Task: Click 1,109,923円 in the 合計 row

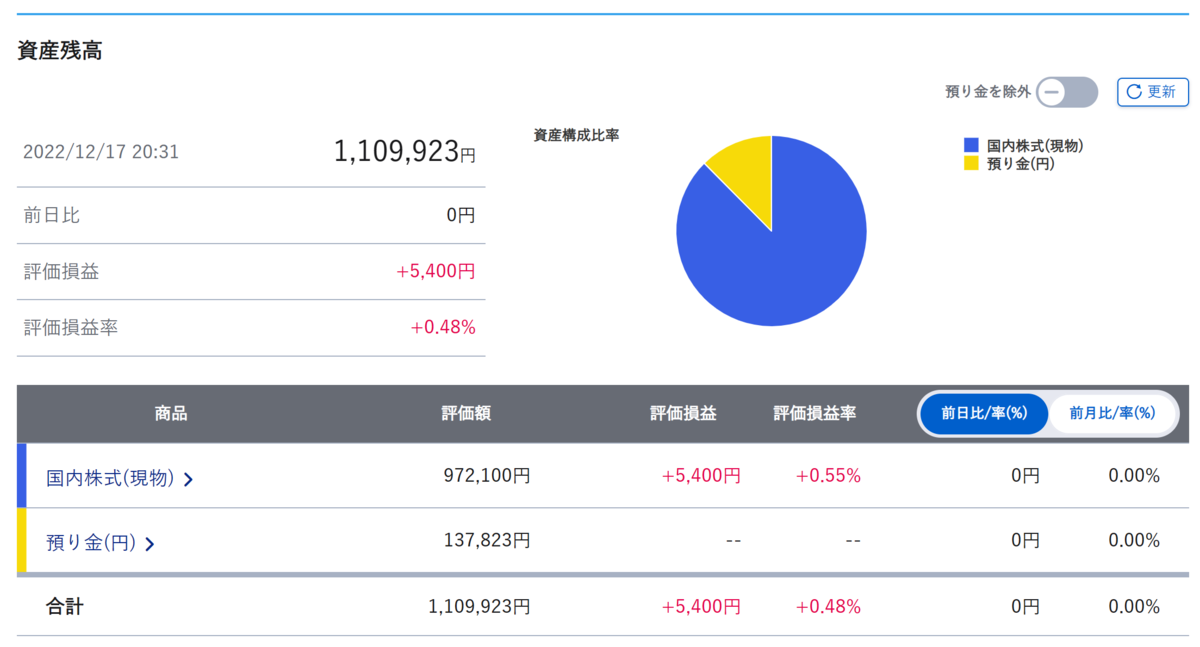Action: click(479, 606)
